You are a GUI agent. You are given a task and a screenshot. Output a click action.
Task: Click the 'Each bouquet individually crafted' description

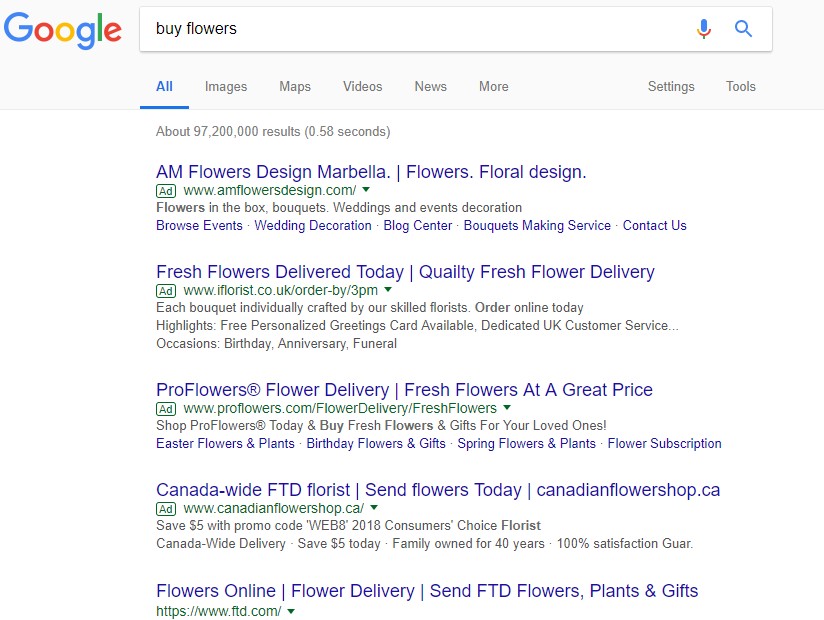369,307
